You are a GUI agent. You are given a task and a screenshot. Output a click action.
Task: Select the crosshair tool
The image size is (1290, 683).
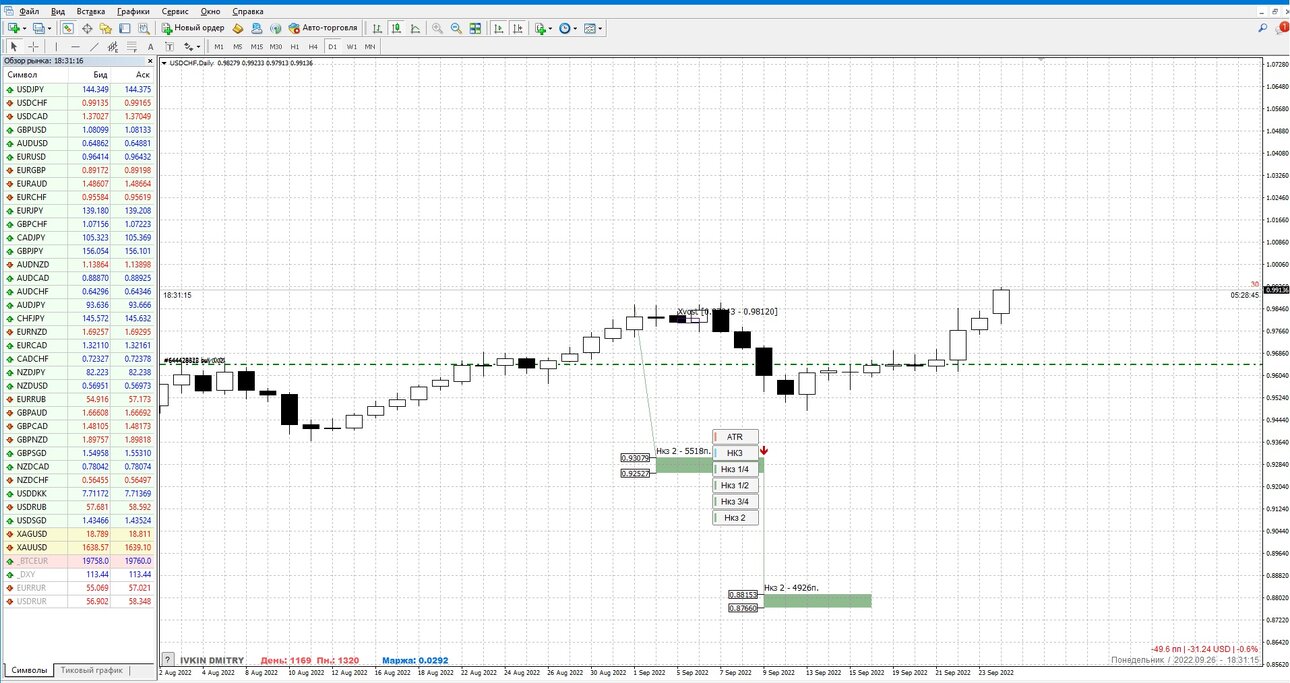[x=33, y=46]
